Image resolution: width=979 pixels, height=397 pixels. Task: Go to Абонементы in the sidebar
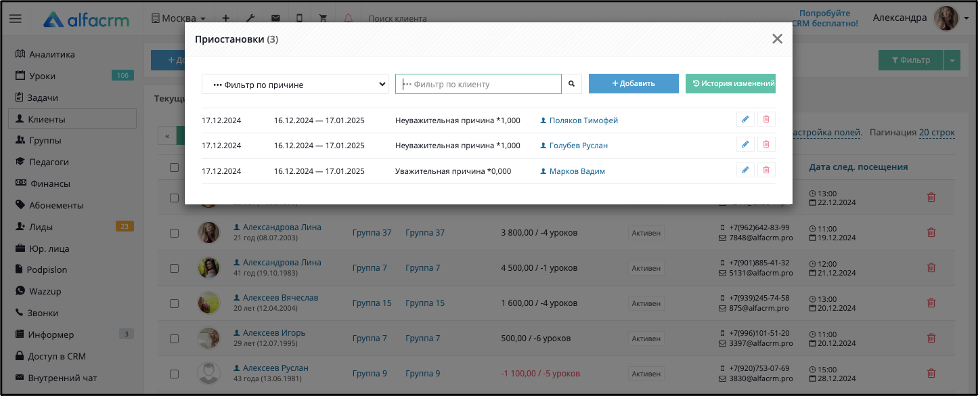[x=56, y=205]
